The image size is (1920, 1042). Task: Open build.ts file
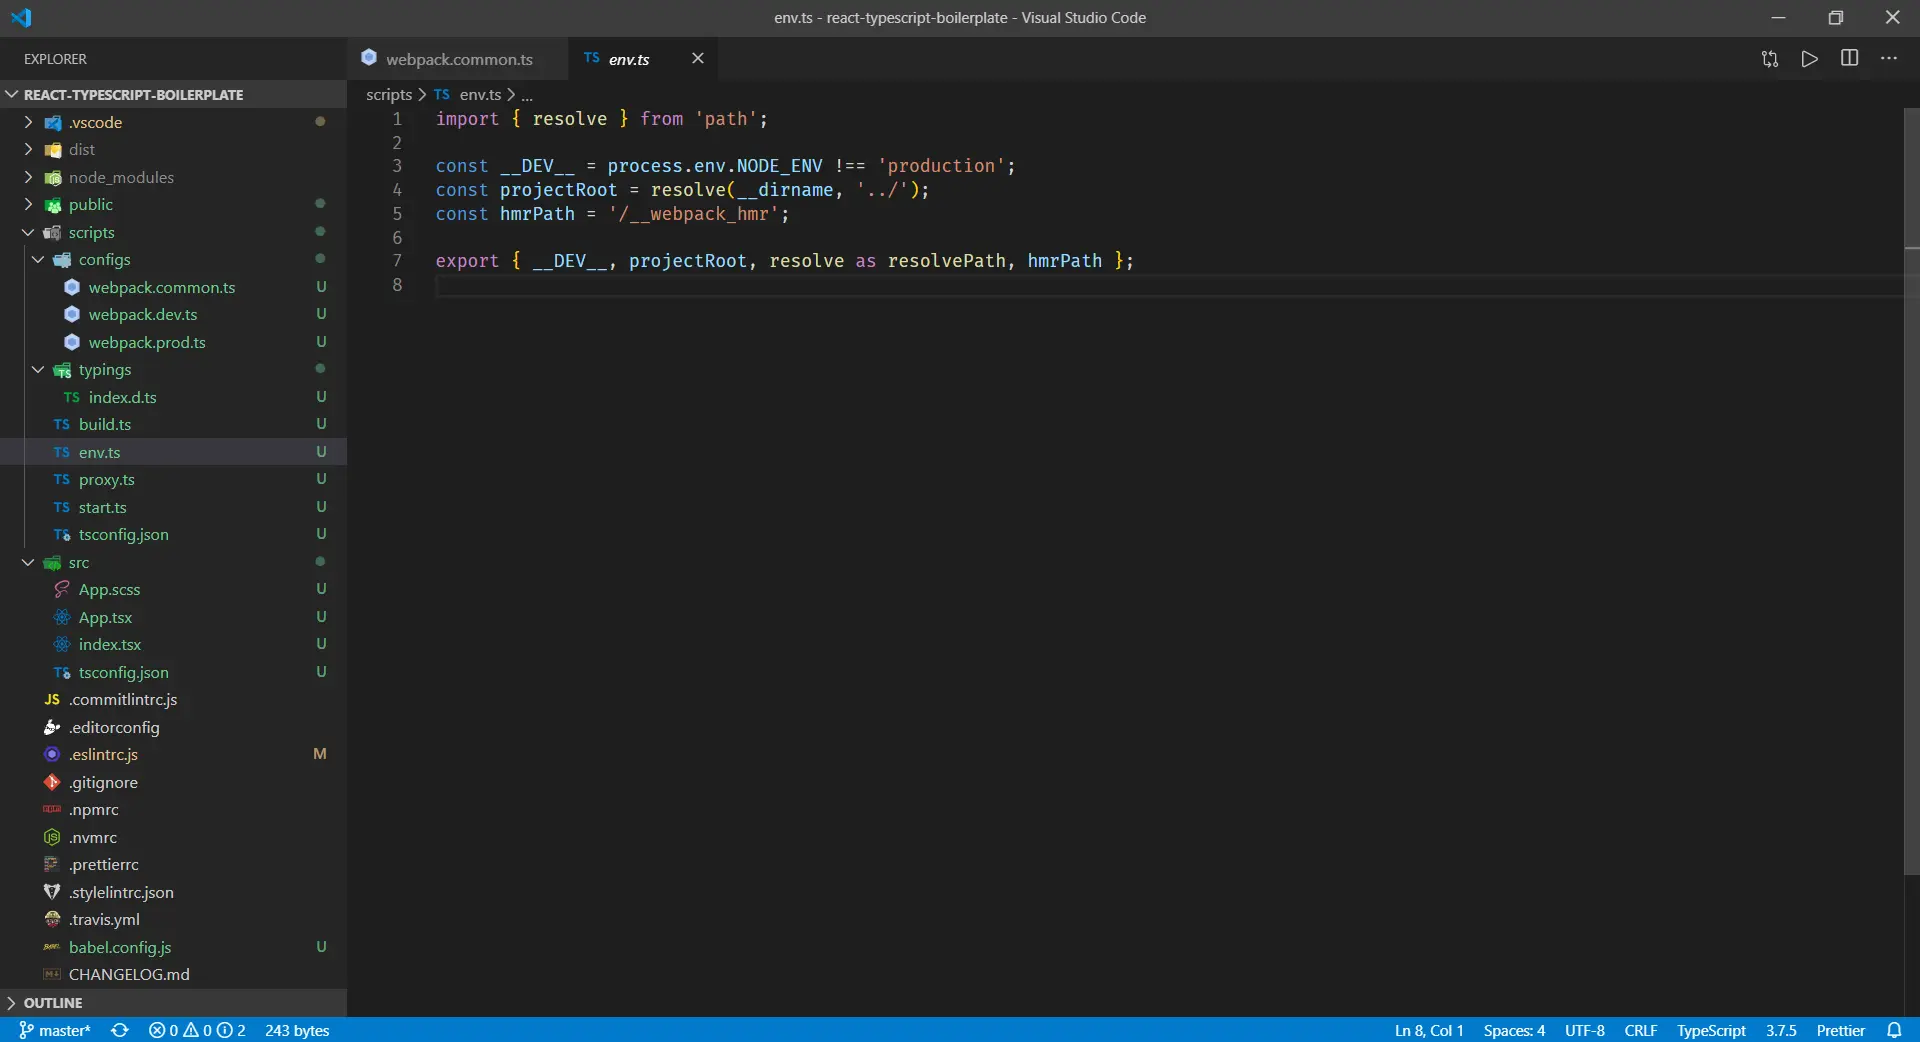[173, 424]
